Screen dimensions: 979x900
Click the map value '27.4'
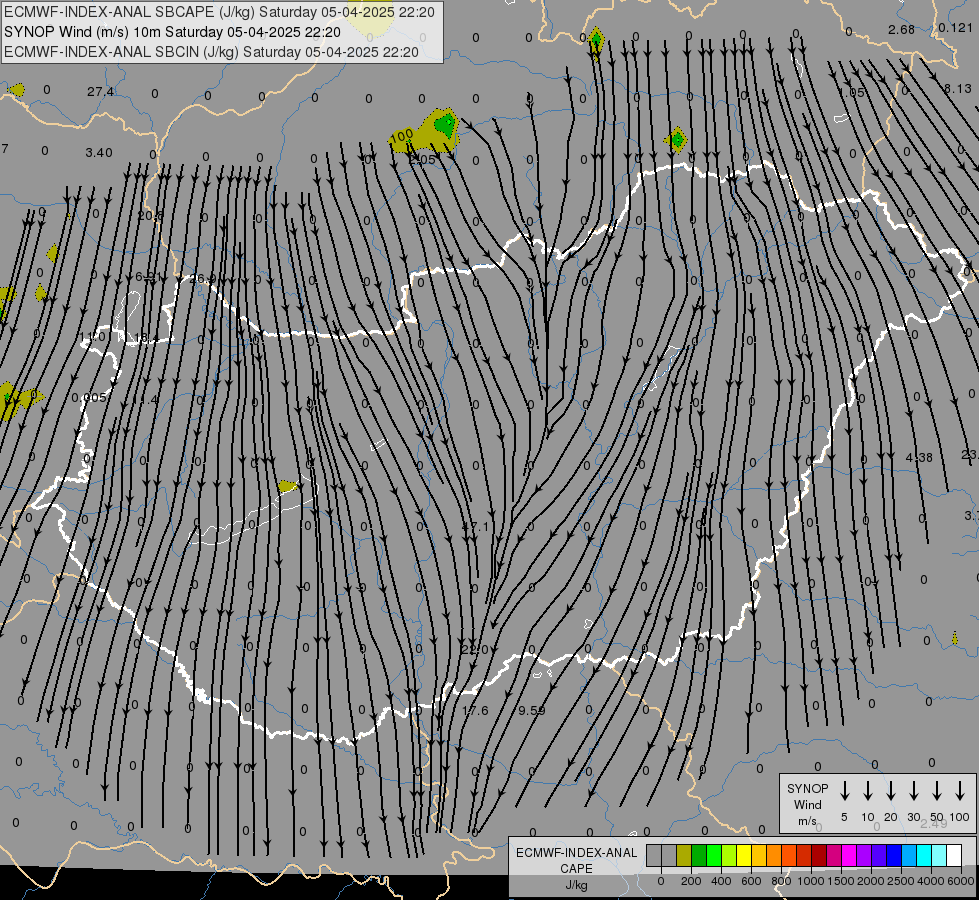click(x=101, y=92)
